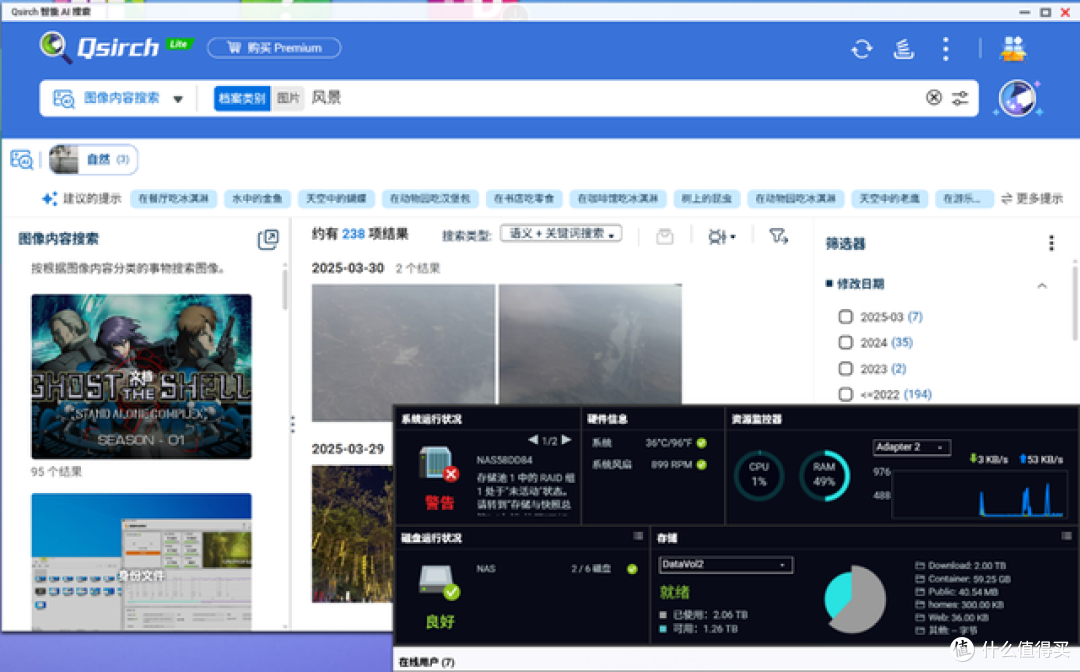Screen dimensions: 1080x672
Task: Click the round AI avatar beside search bar
Action: (x=1018, y=98)
